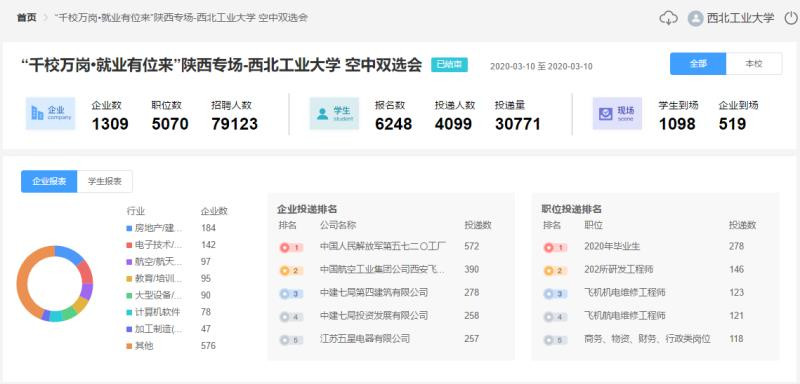Click the 加工制造 legend swatch
The image size is (800, 384).
point(129,329)
